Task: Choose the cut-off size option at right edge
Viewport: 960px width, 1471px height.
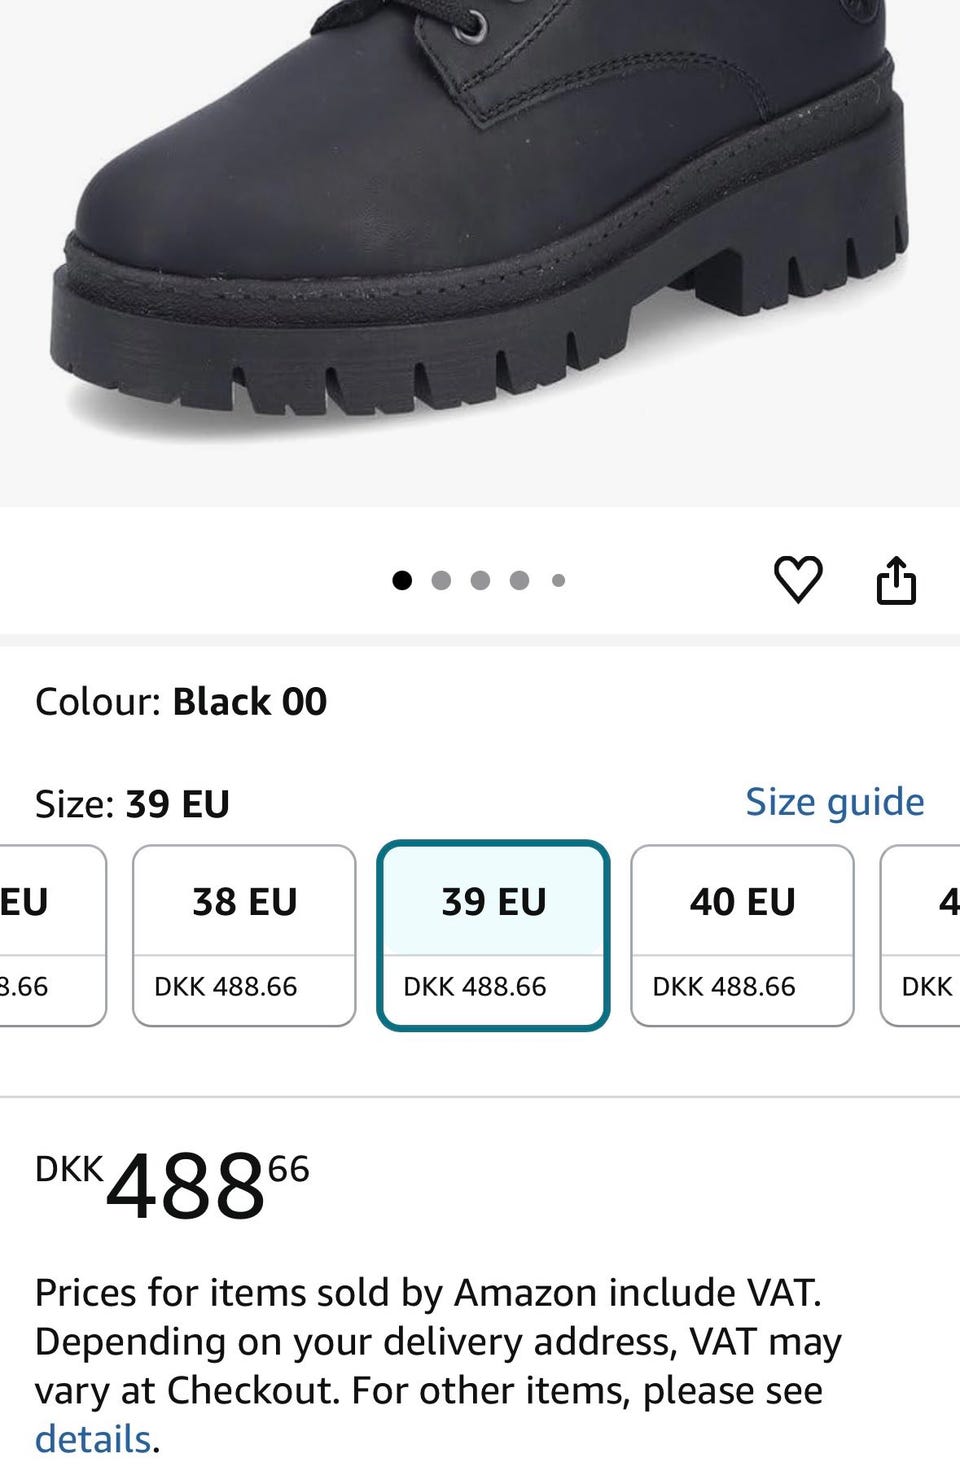Action: point(922,935)
